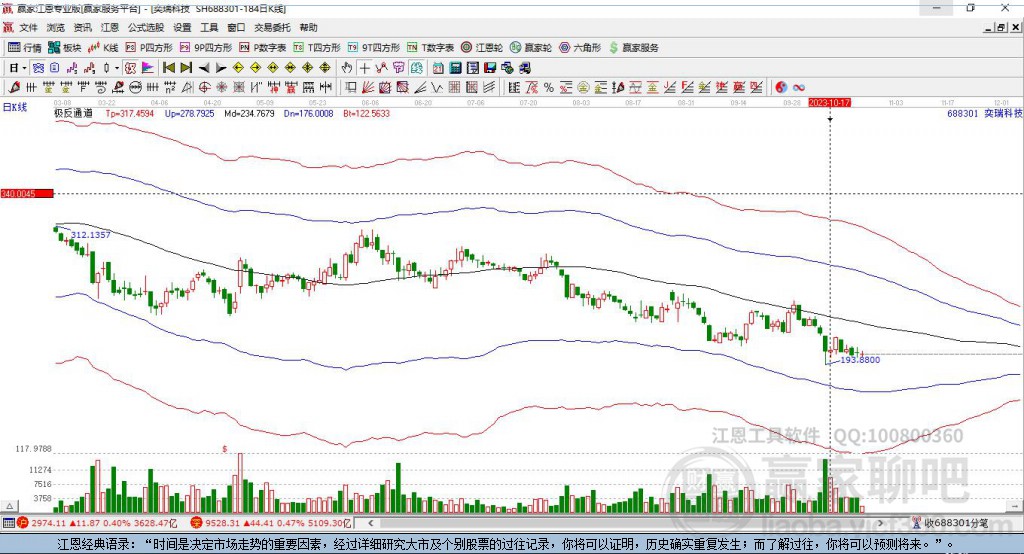The image size is (1024, 554).
Task: Open the 江恩 menu
Action: 110,27
